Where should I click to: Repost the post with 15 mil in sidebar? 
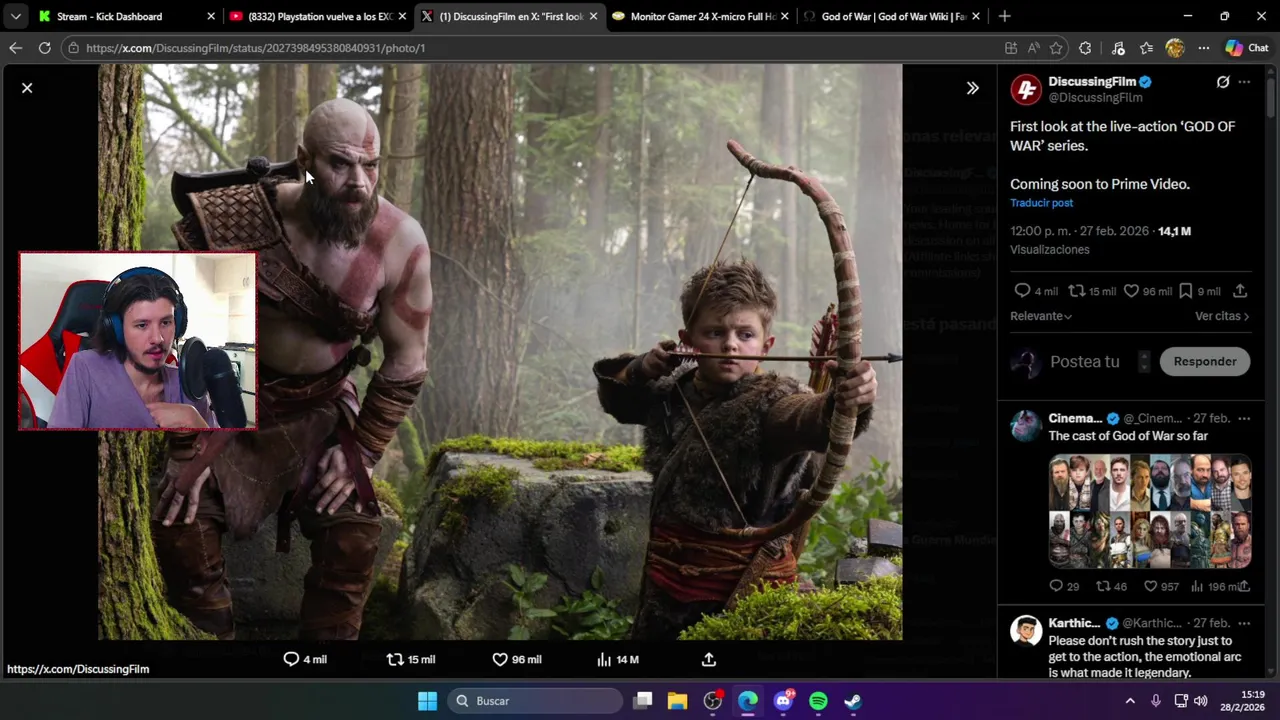coord(1092,291)
